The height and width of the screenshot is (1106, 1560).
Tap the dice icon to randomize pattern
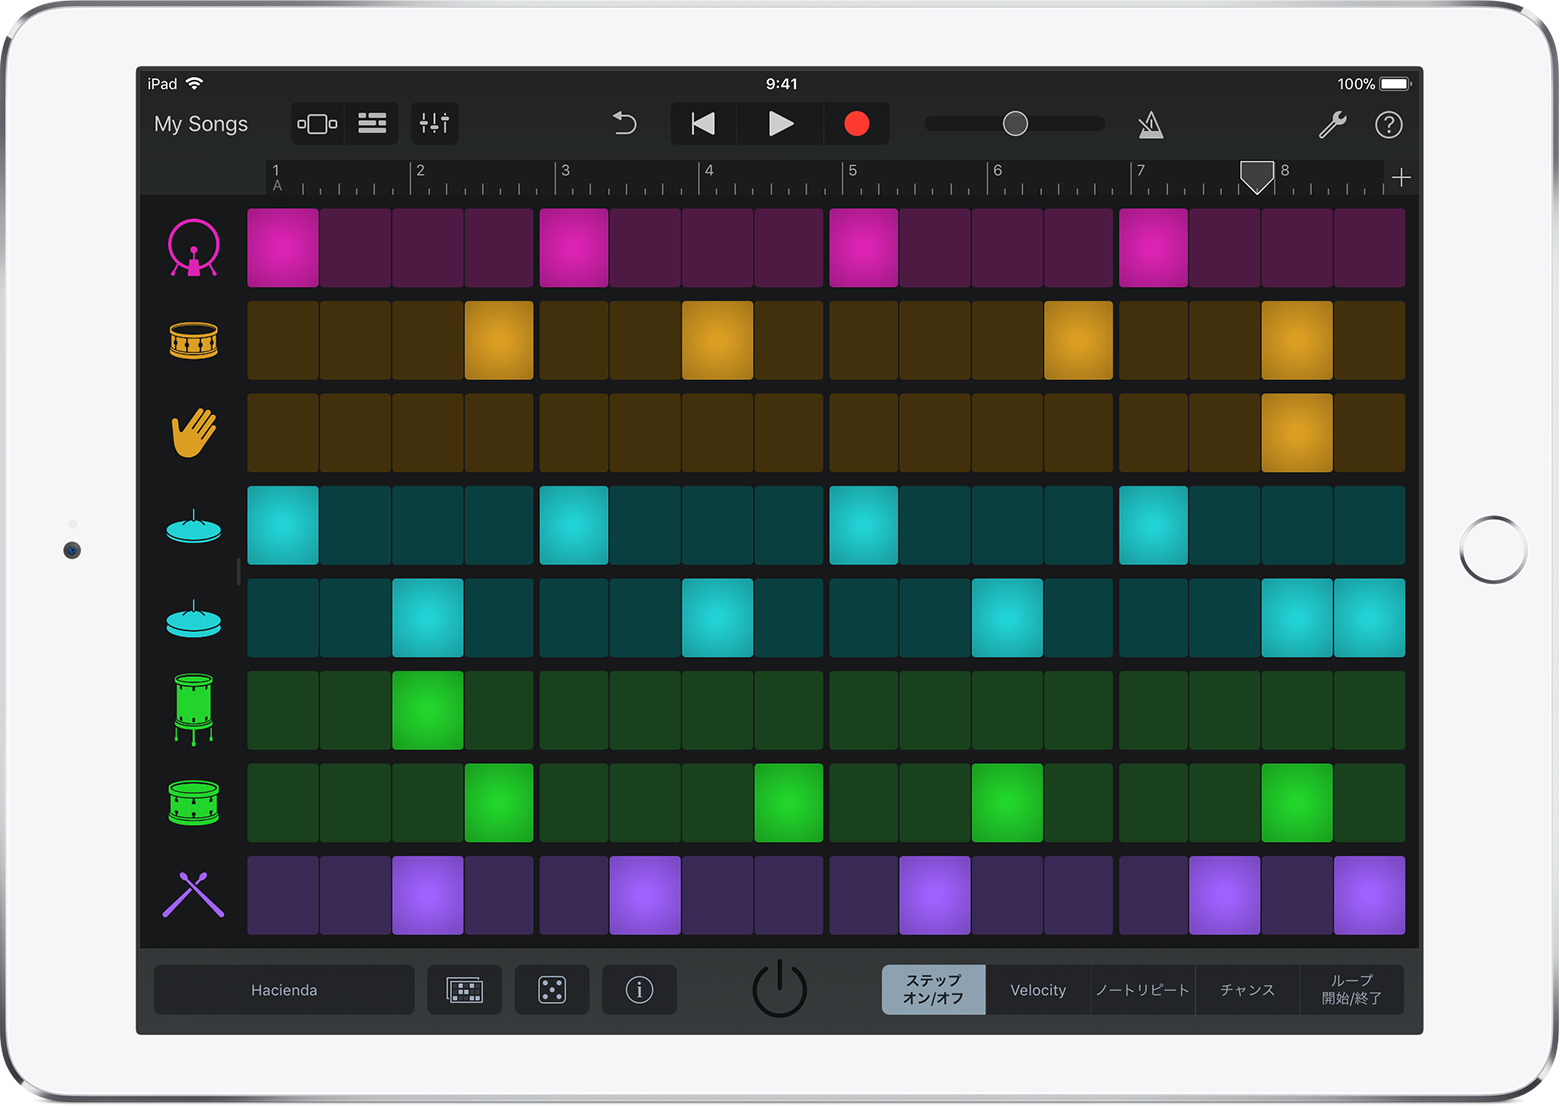tap(552, 990)
